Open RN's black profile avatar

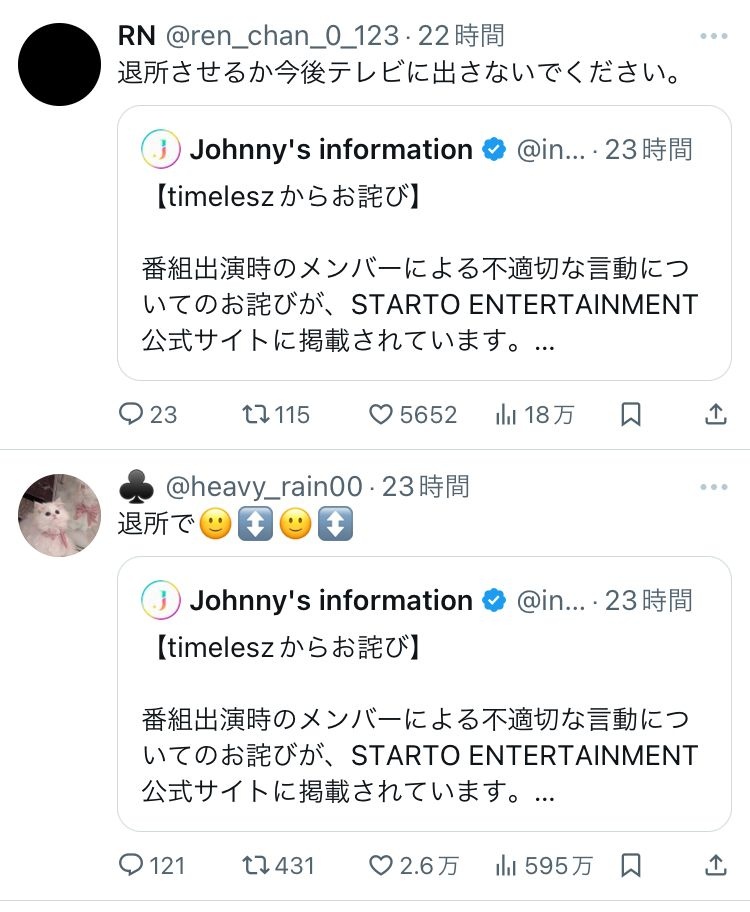click(x=60, y=65)
